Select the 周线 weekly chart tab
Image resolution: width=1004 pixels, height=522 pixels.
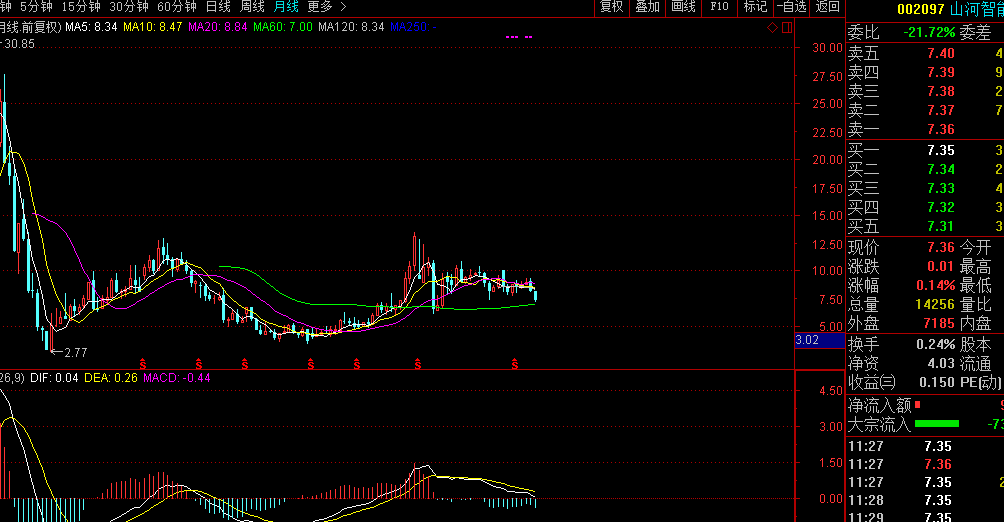(x=252, y=7)
